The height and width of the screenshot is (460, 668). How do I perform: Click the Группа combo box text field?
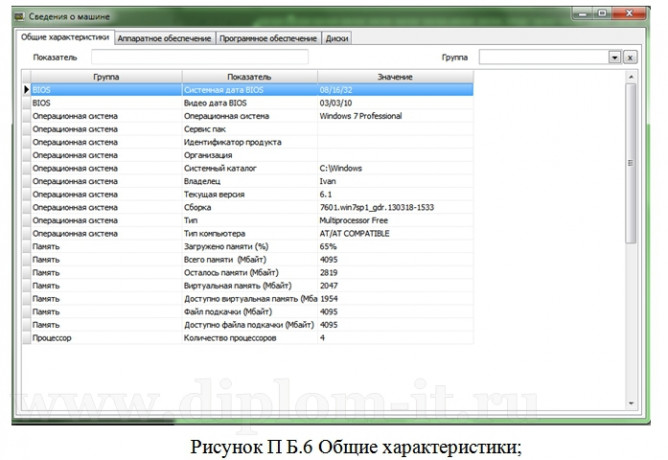[x=544, y=57]
